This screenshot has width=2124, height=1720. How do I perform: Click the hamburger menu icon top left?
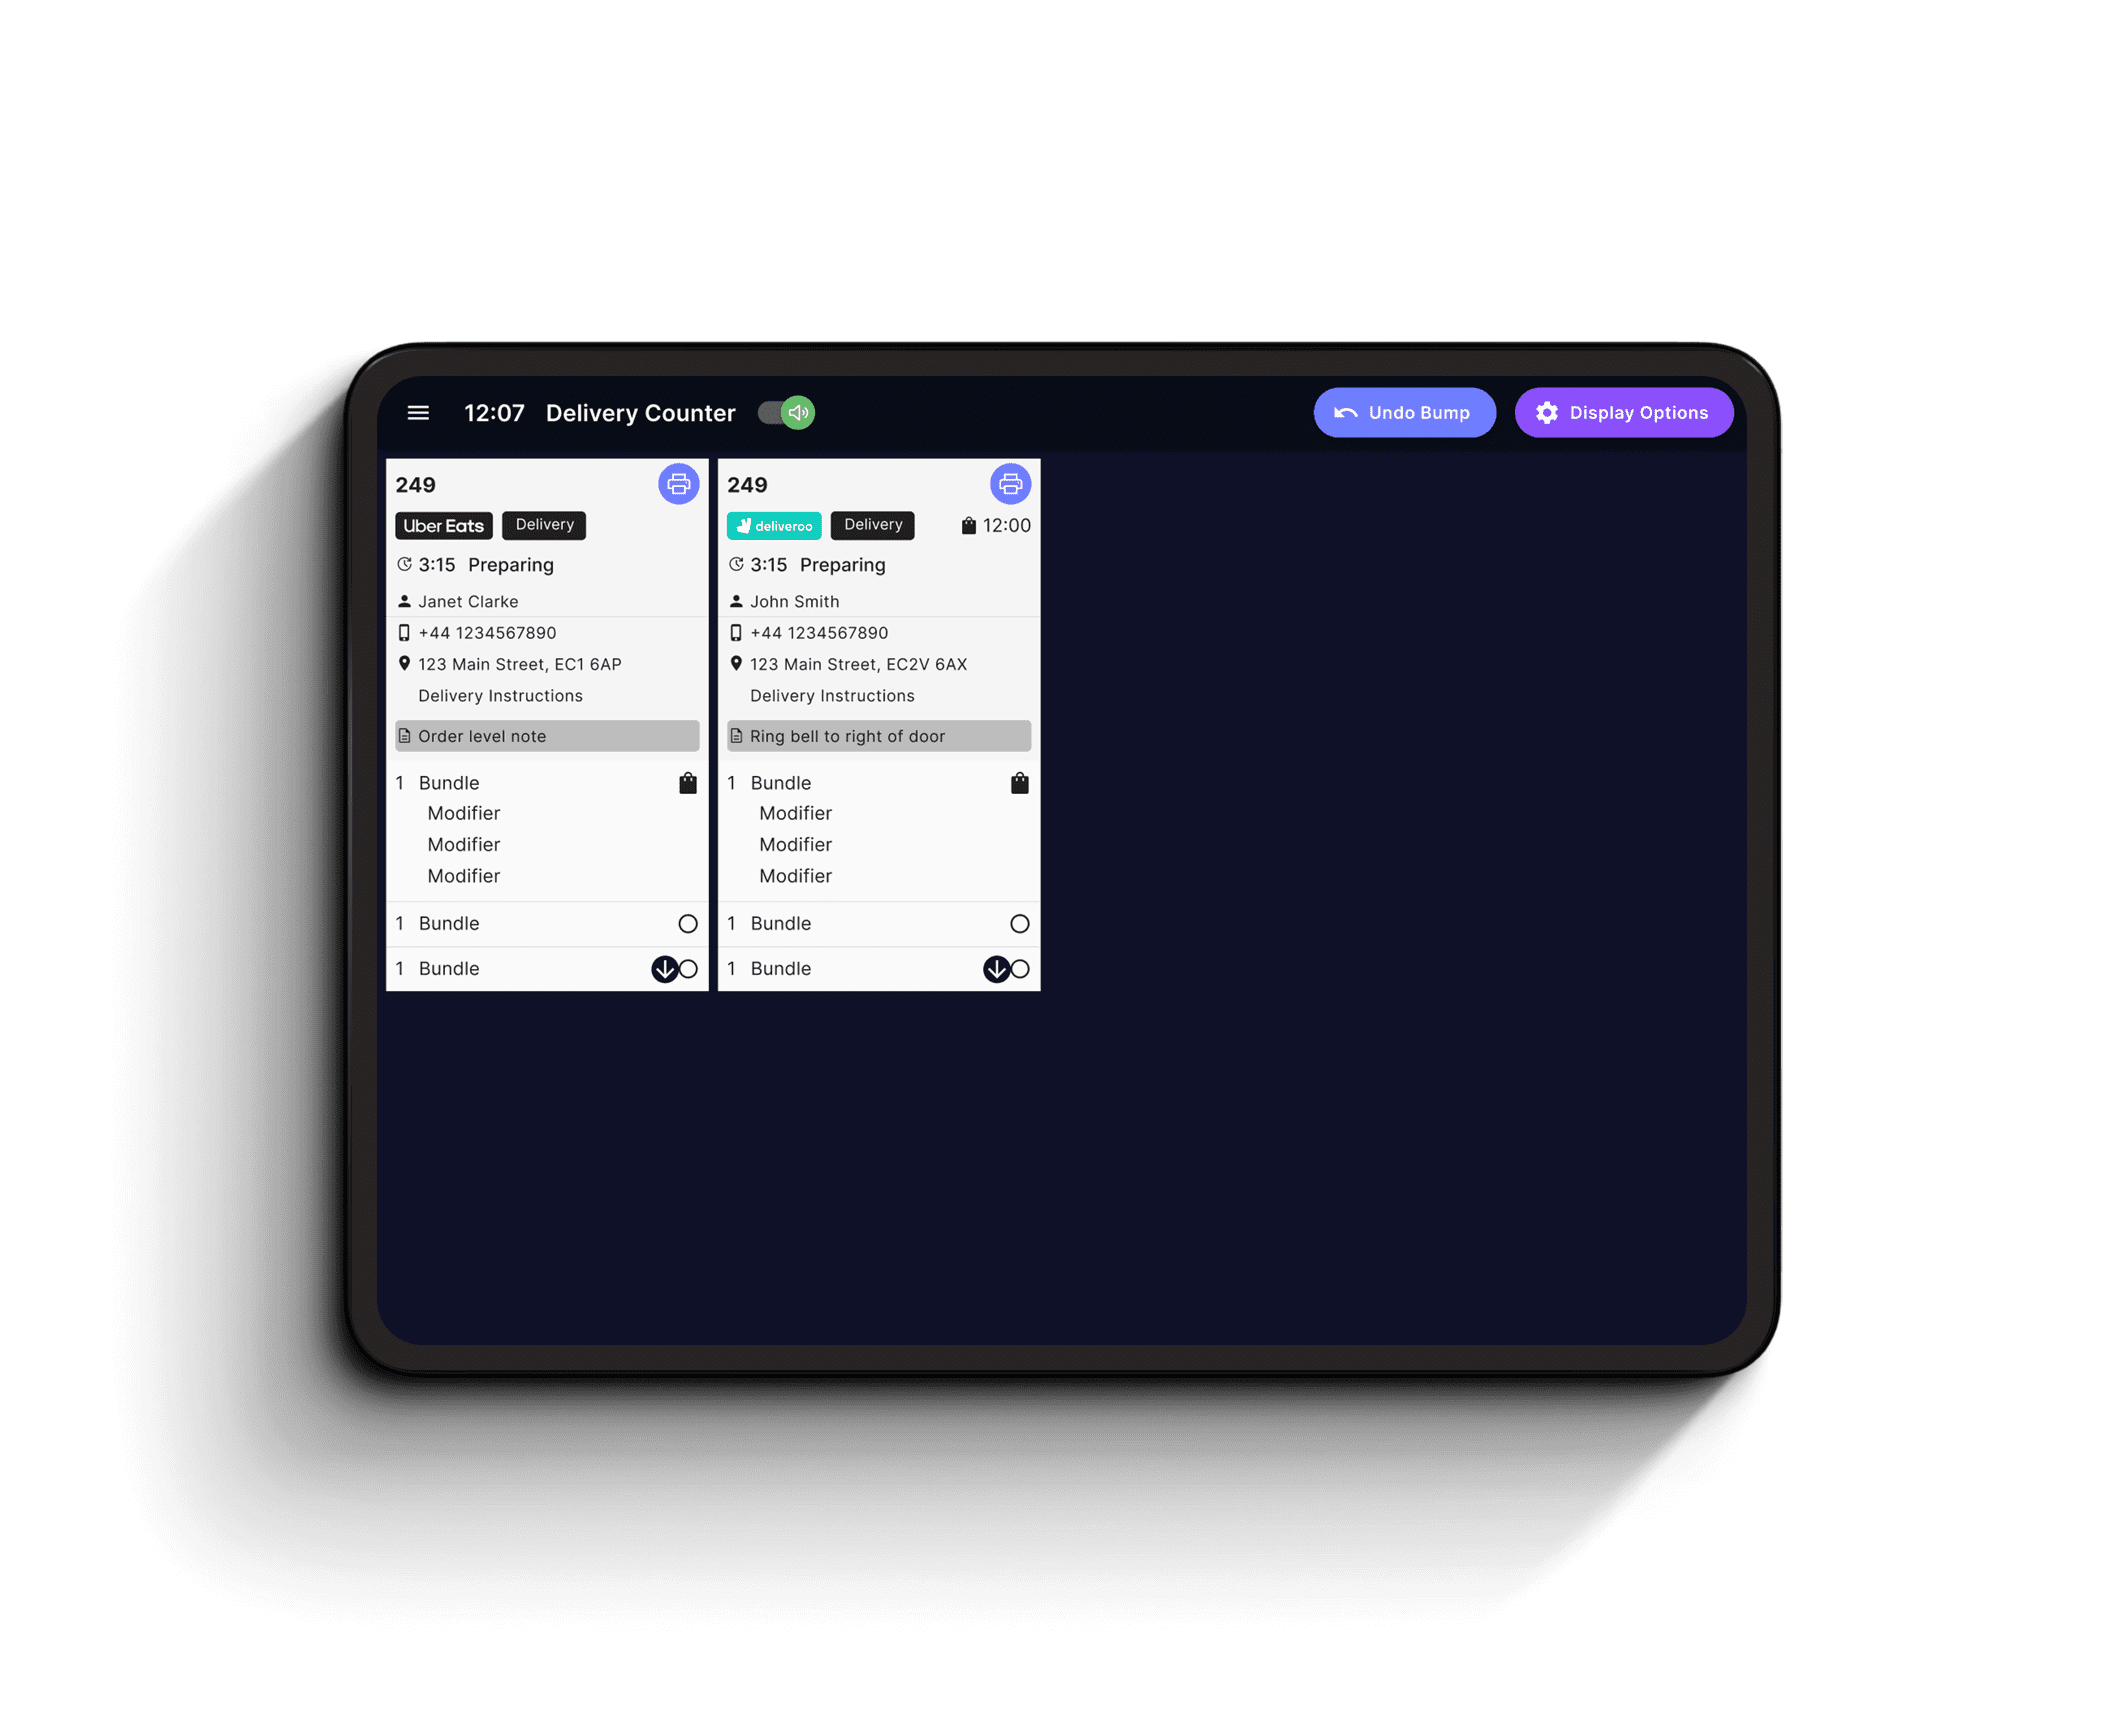[x=418, y=416]
